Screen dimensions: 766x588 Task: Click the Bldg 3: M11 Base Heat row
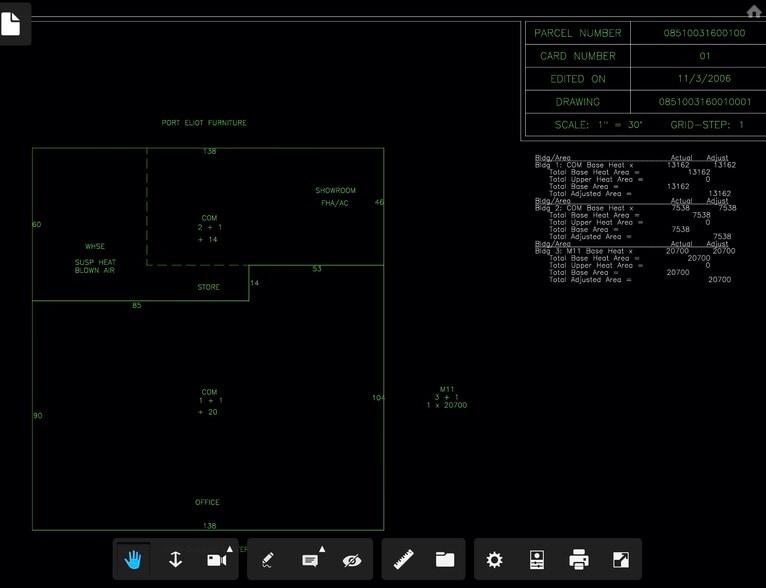pyautogui.click(x=635, y=251)
